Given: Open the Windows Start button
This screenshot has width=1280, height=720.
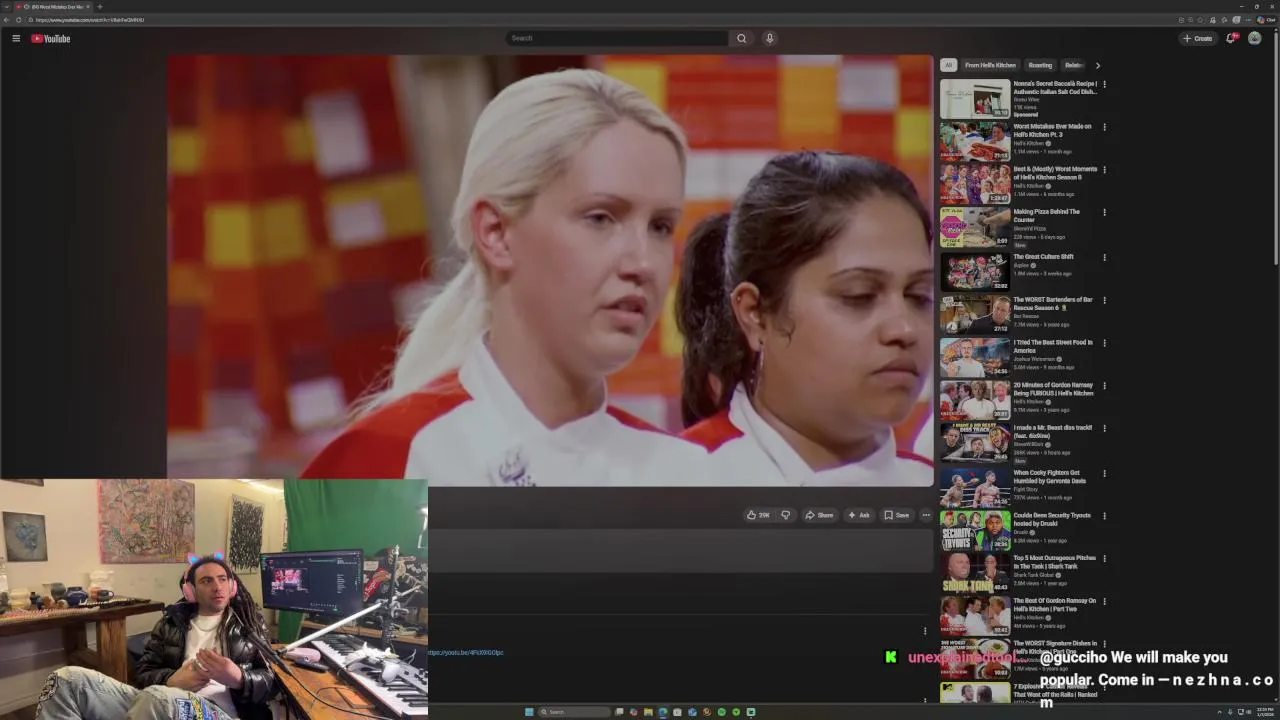Looking at the screenshot, I should [x=529, y=712].
